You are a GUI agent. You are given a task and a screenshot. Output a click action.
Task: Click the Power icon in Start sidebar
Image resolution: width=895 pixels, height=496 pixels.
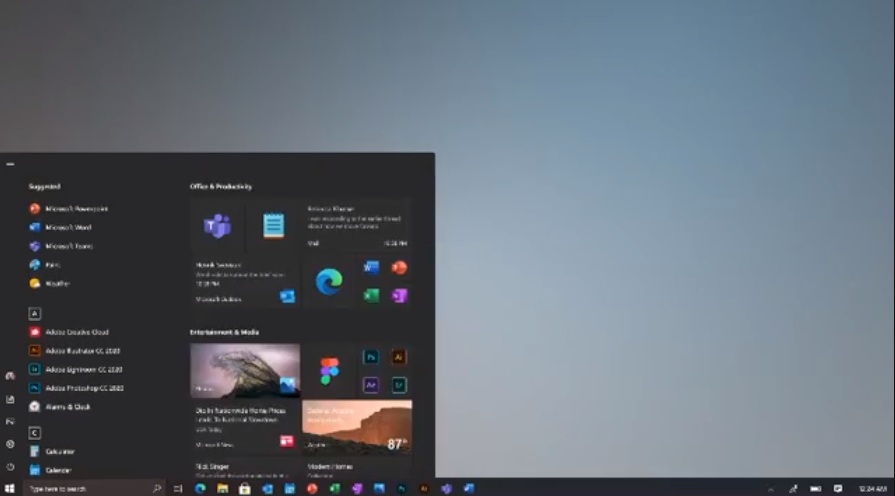10,466
